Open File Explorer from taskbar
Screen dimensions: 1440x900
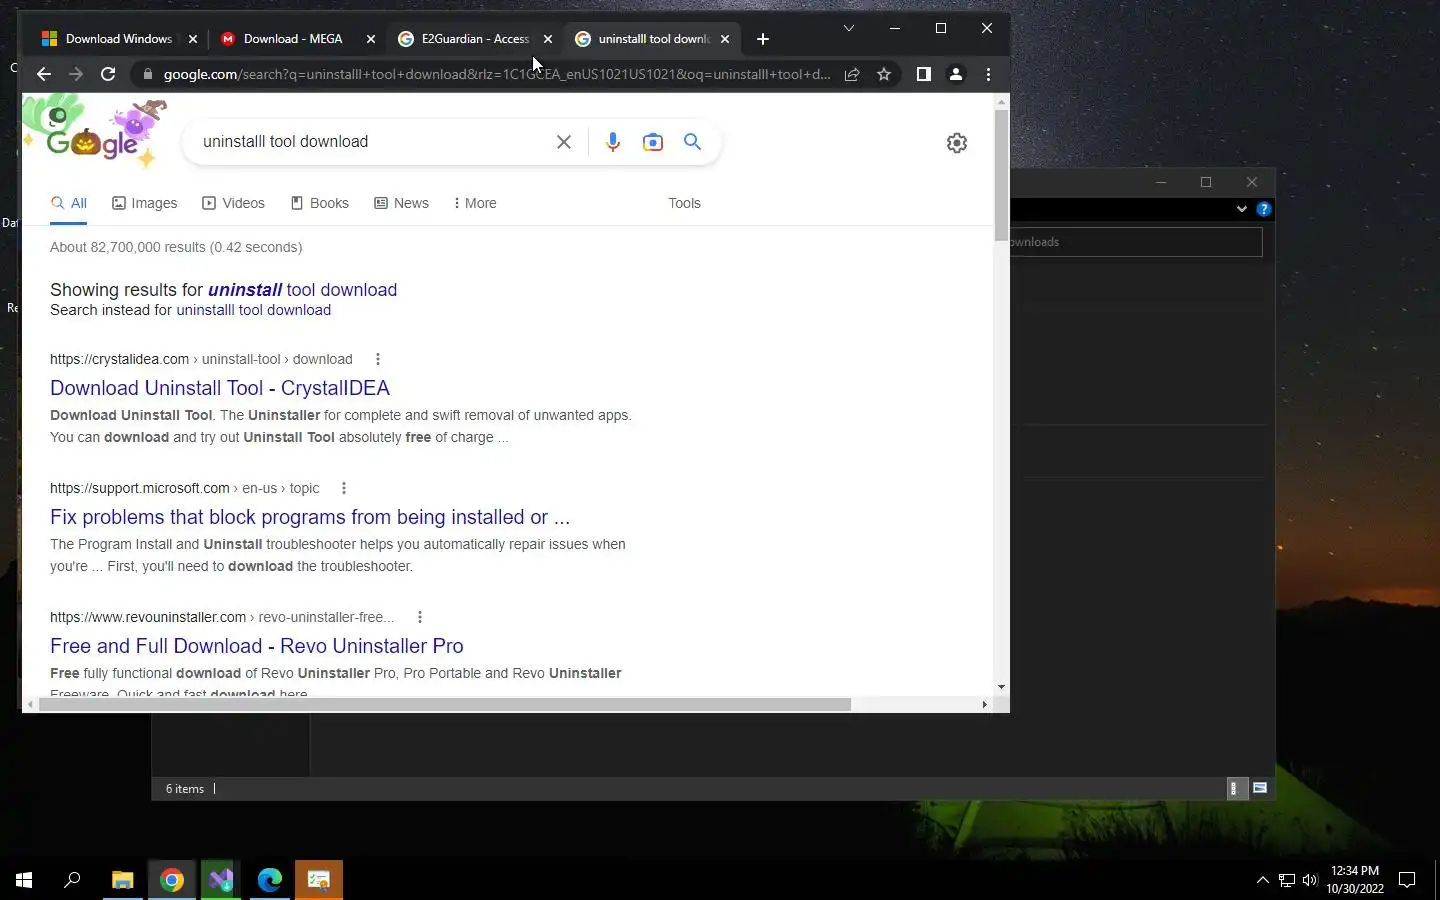122,880
